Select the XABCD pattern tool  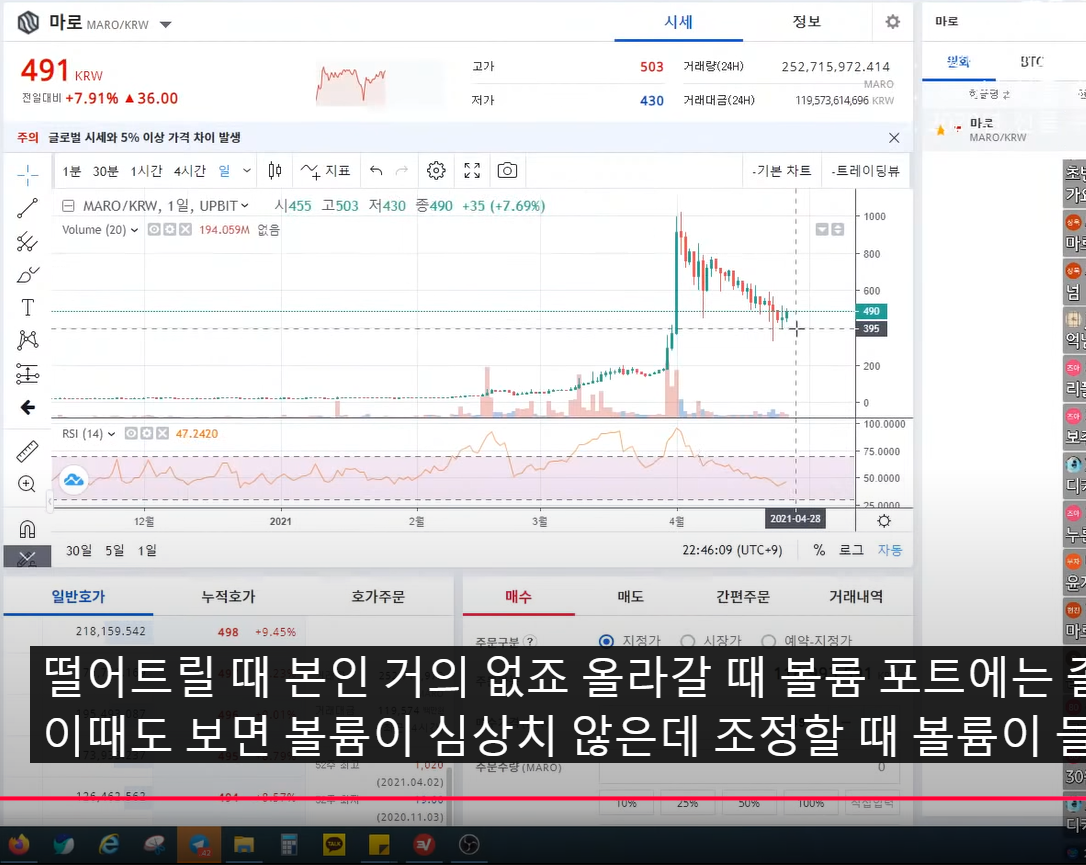pos(28,340)
